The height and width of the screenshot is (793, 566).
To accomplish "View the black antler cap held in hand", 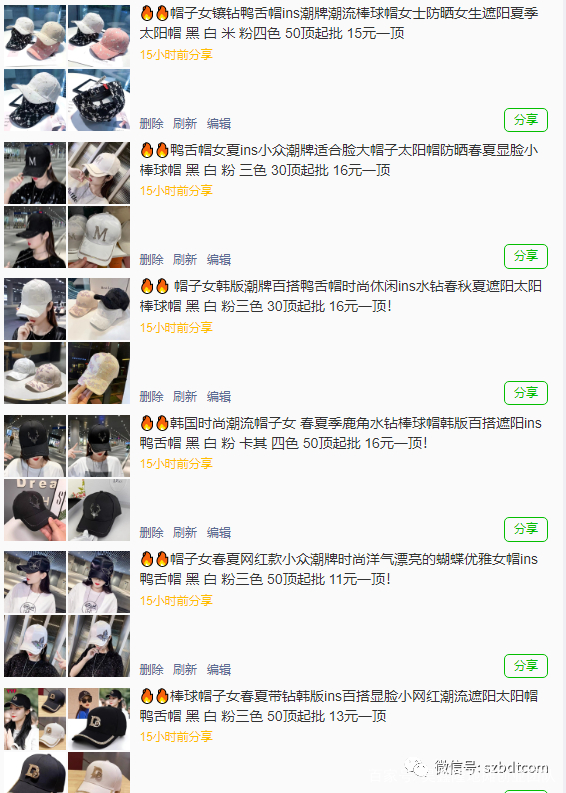I will (x=35, y=510).
